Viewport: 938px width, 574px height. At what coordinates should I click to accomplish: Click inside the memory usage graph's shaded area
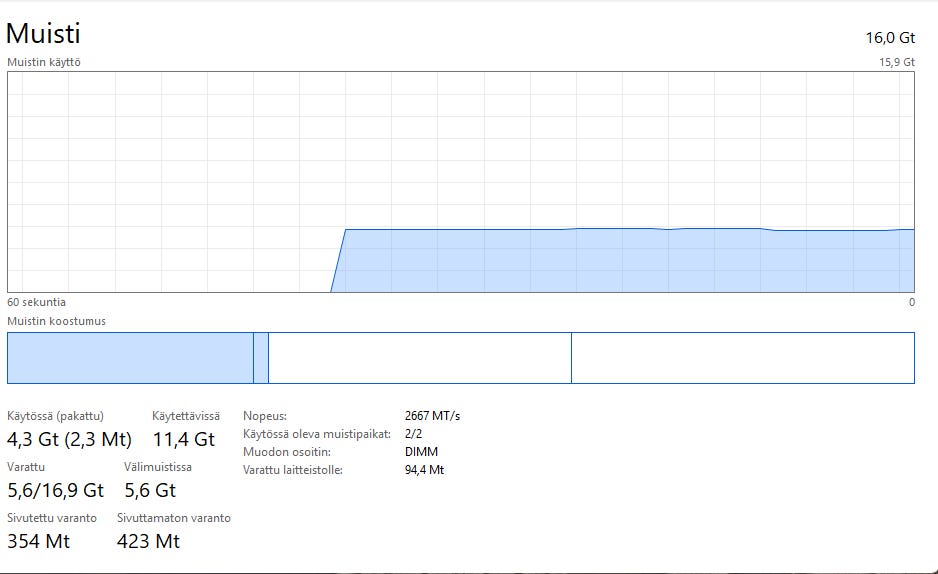(x=620, y=260)
